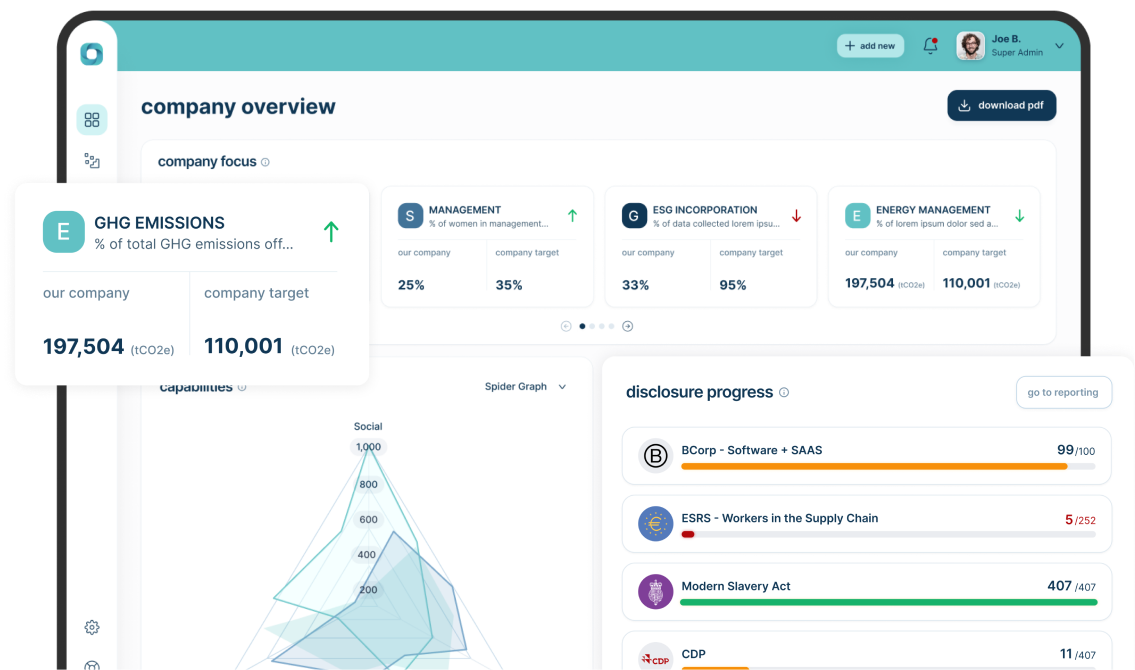Expand the user account menu chevron
Image resolution: width=1135 pixels, height=670 pixels.
point(1060,46)
